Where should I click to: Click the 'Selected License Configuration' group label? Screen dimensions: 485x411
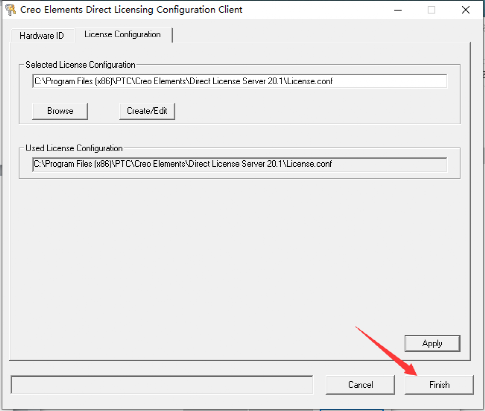point(80,65)
